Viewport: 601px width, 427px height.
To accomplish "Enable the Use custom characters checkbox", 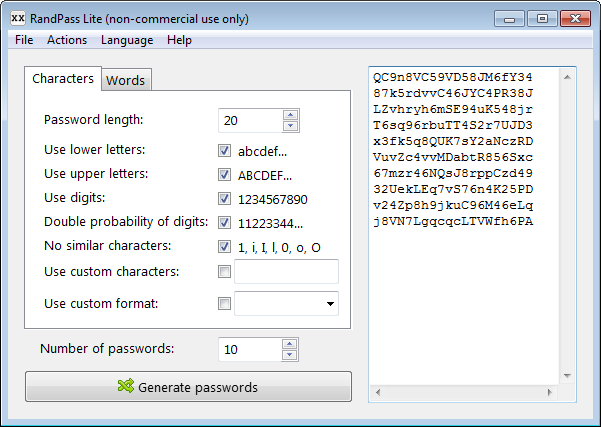I will (x=224, y=271).
